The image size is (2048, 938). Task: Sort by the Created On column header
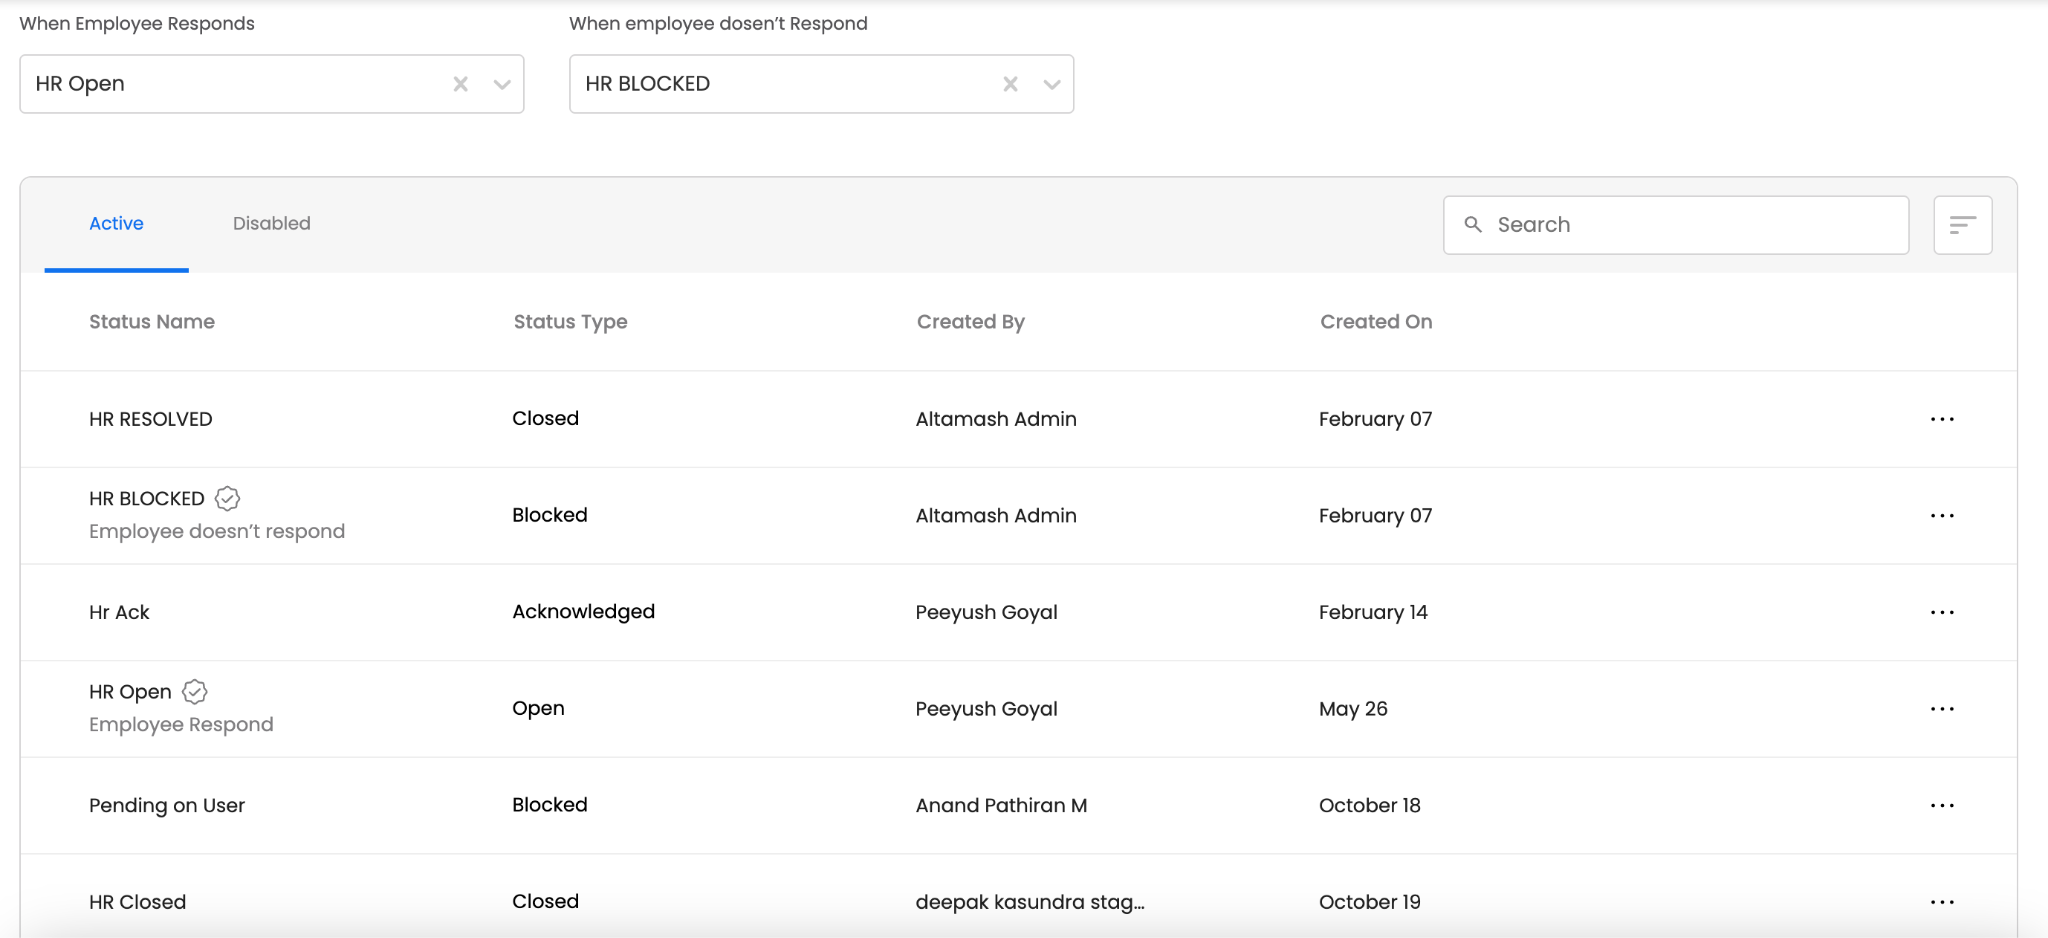pyautogui.click(x=1375, y=322)
